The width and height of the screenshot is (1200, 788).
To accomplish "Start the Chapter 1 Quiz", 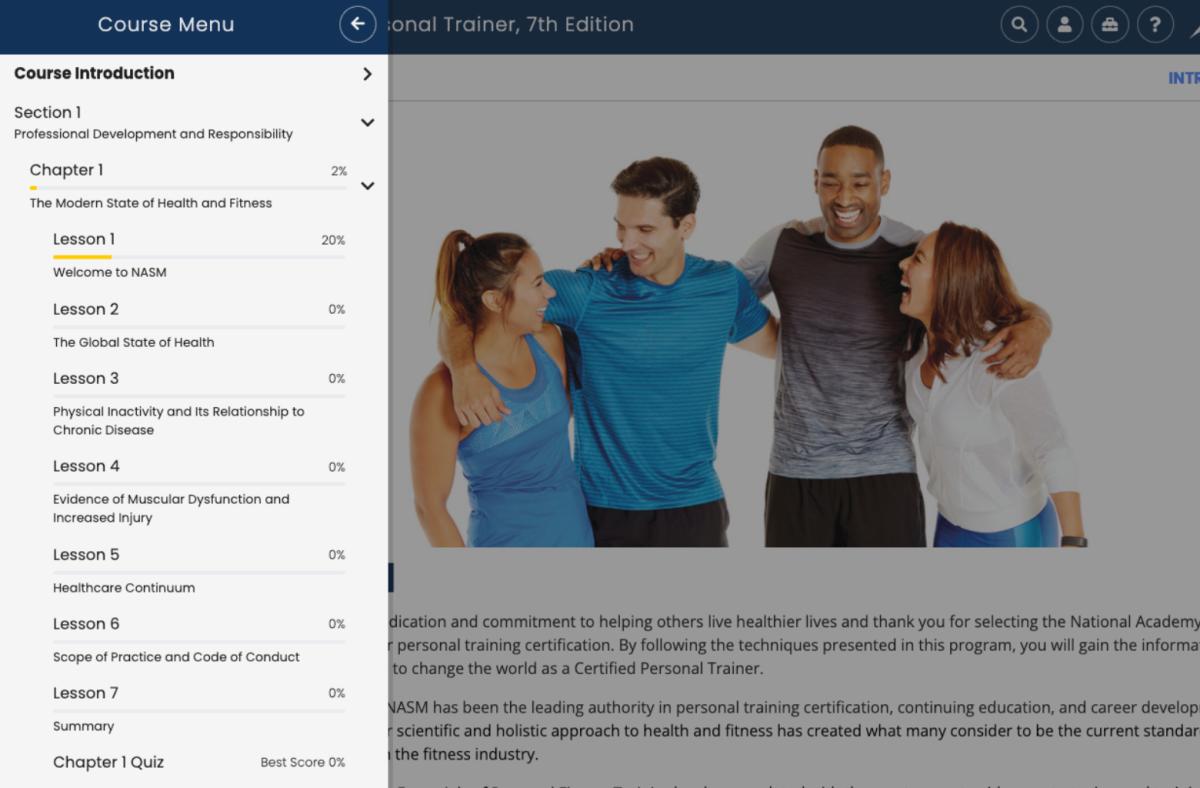I will coord(108,762).
